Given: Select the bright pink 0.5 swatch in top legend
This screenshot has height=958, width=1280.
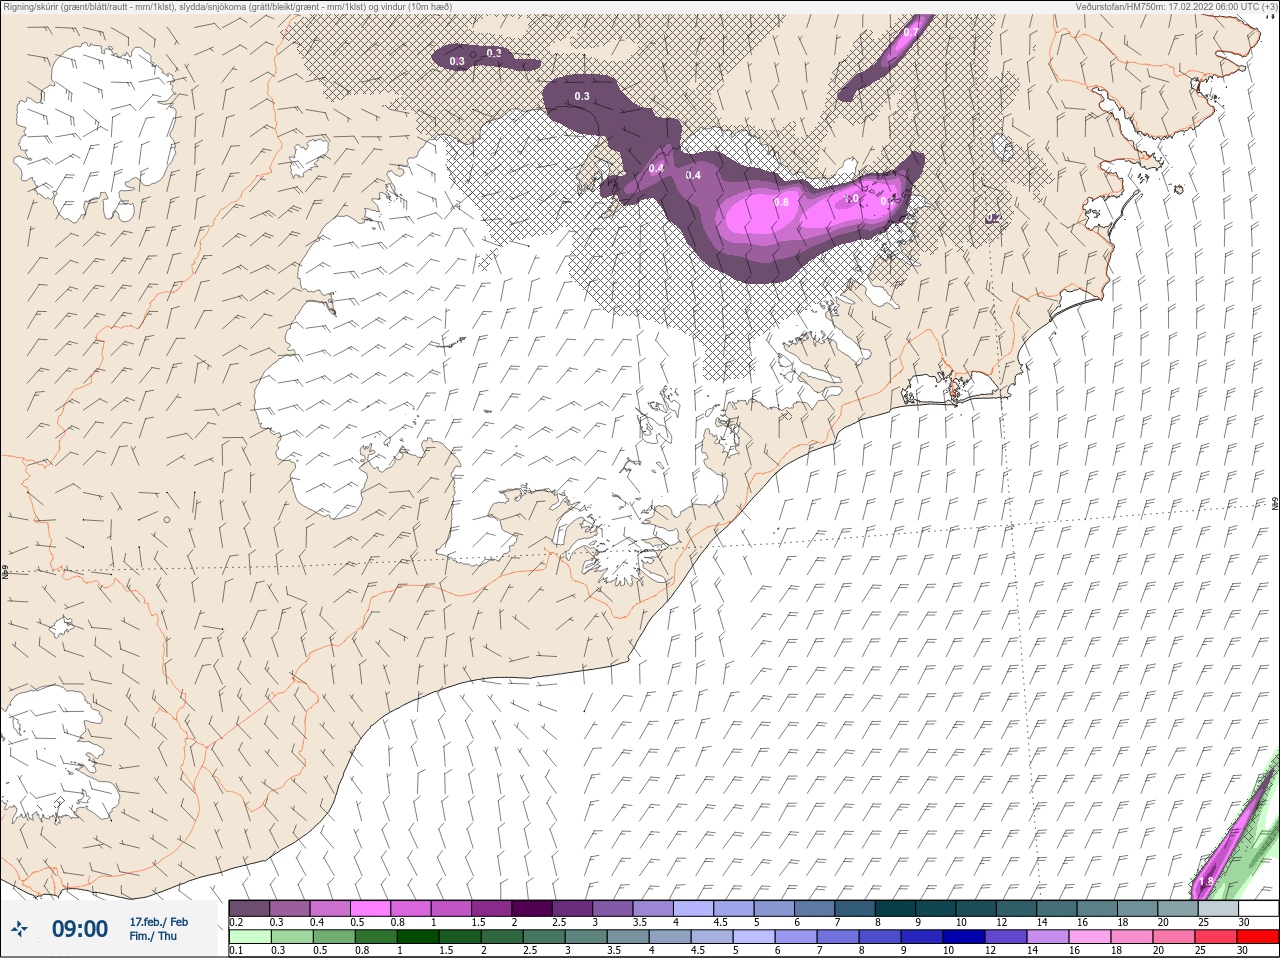Looking at the screenshot, I should 370,908.
